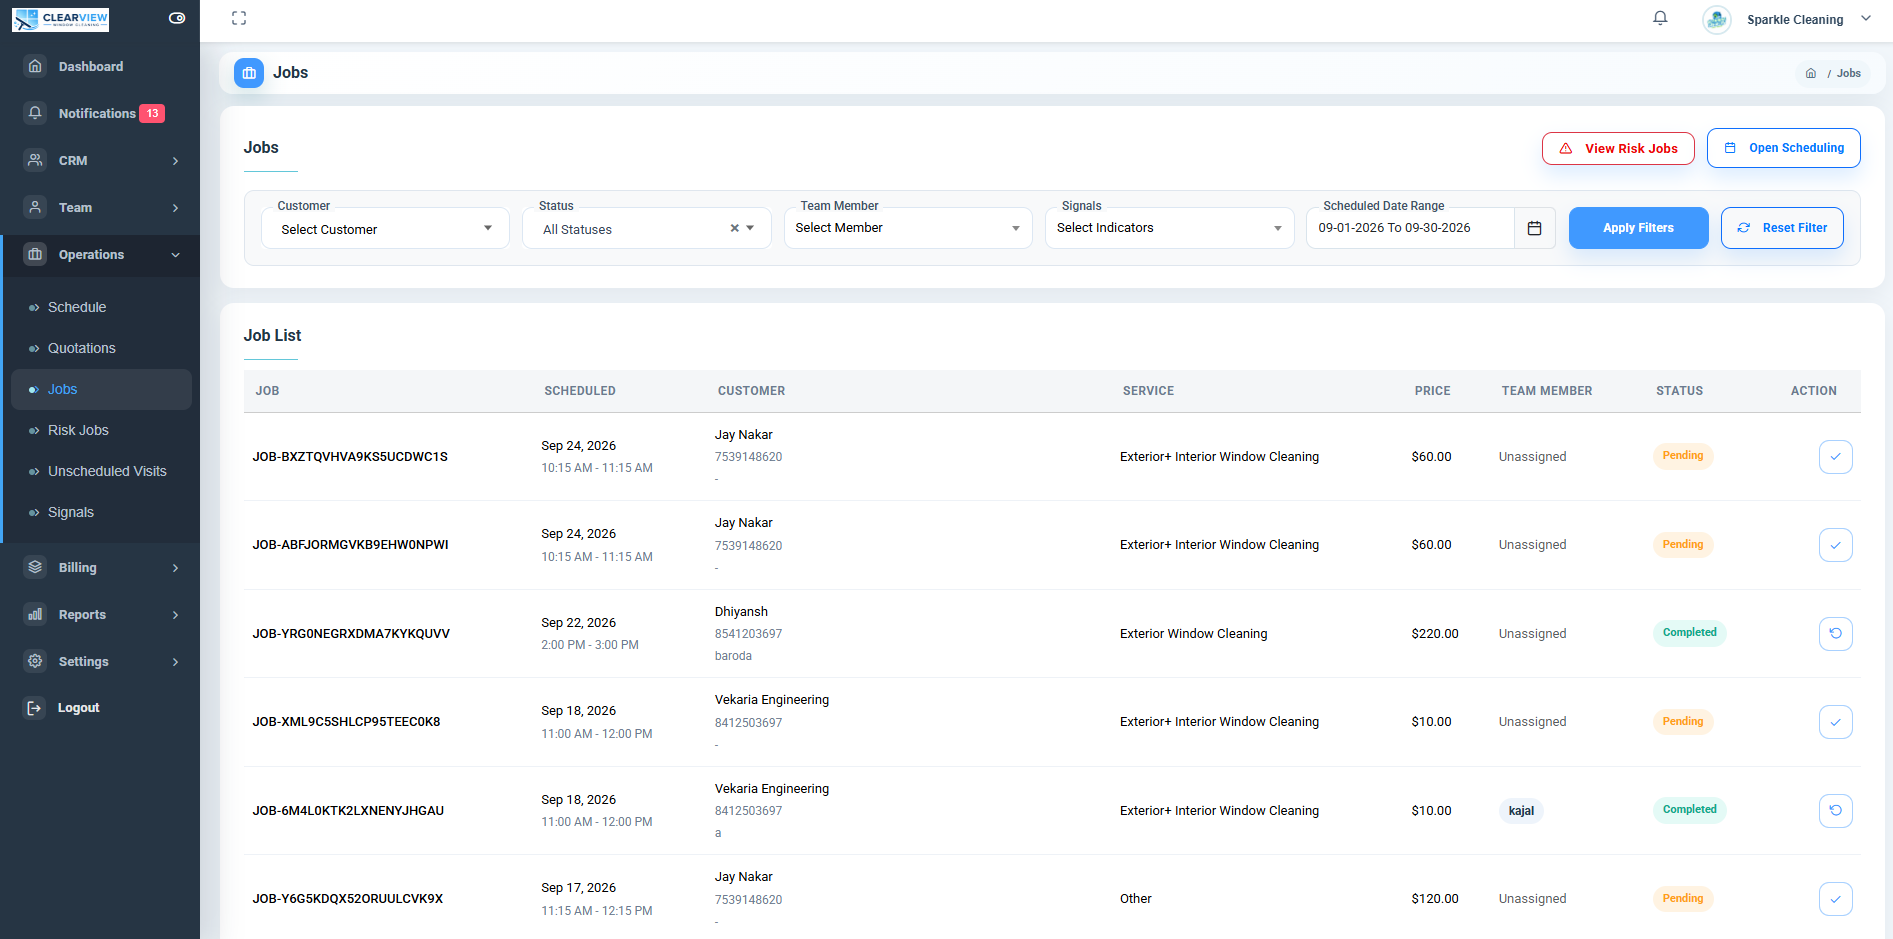Click the Open Scheduling button
1893x939 pixels.
[x=1784, y=148]
